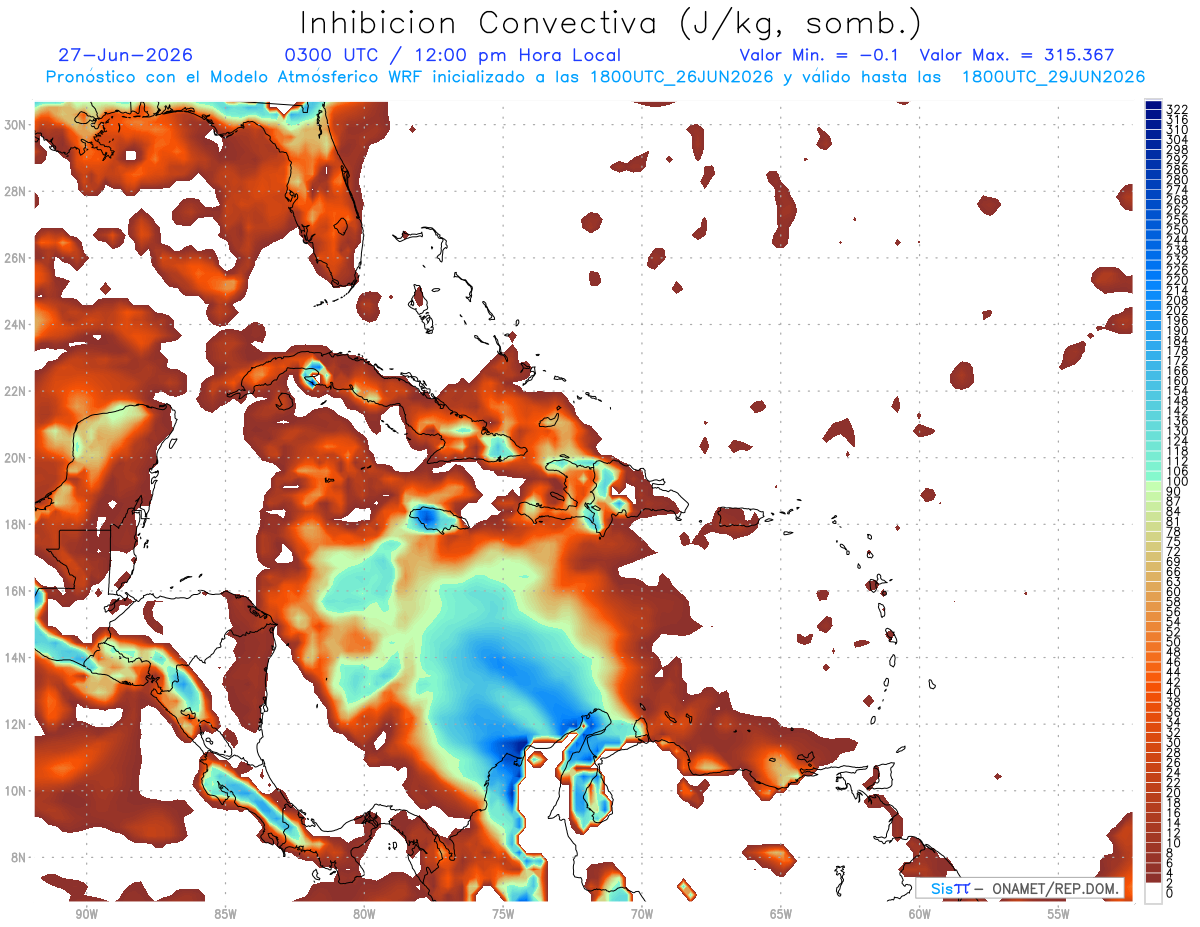Screen dimensions: 1200x927
Task: Click the colorbar value 20
Action: click(x=1174, y=792)
